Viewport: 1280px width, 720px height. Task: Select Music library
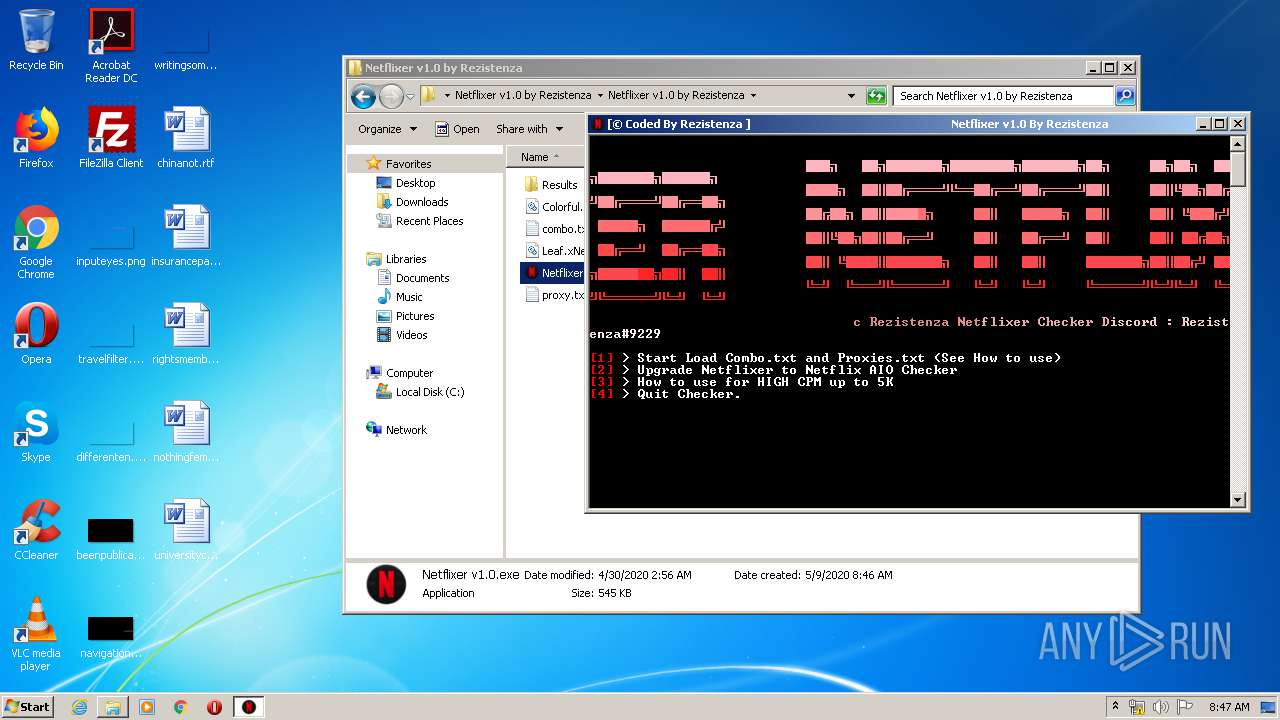(399, 297)
